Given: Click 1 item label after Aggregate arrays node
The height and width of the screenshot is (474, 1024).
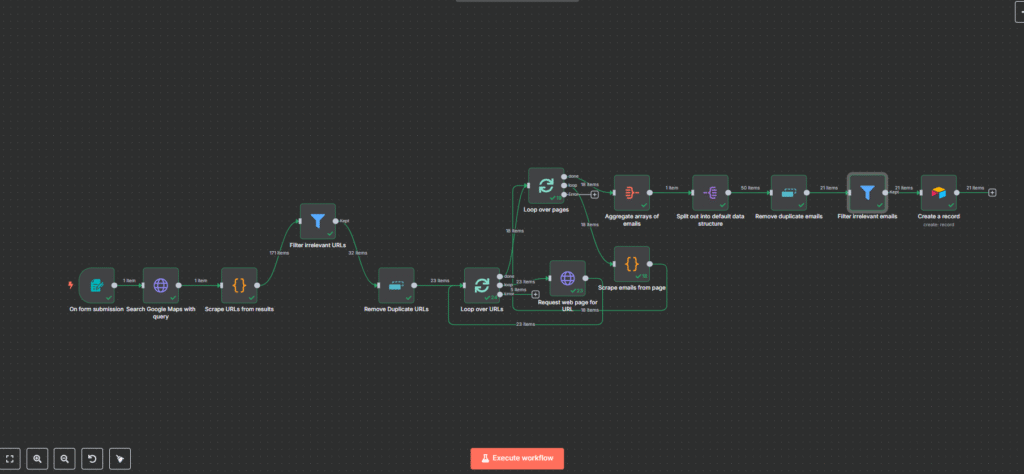Looking at the screenshot, I should coord(671,188).
